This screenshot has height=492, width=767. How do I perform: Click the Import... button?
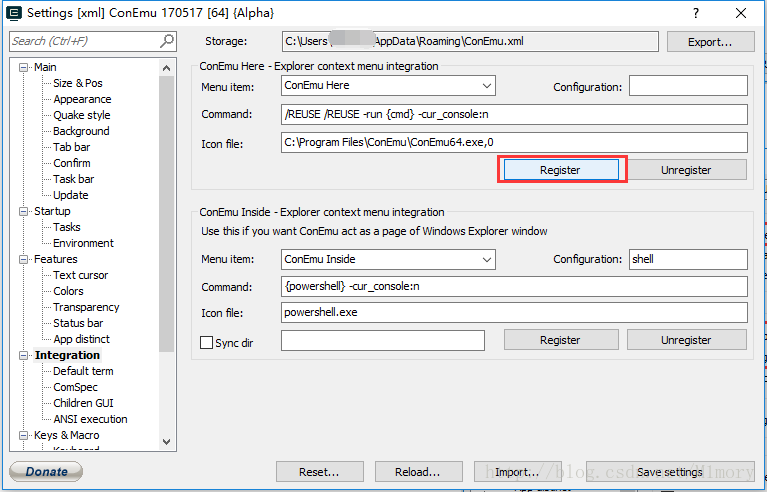coord(518,472)
